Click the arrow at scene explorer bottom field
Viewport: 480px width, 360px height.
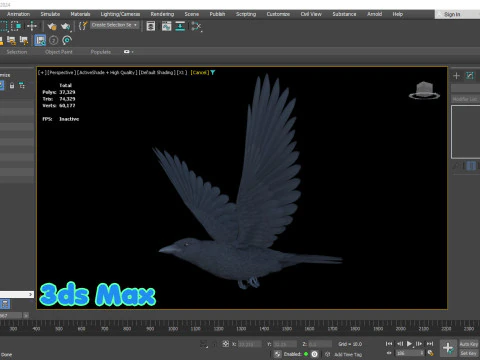pos(31,294)
